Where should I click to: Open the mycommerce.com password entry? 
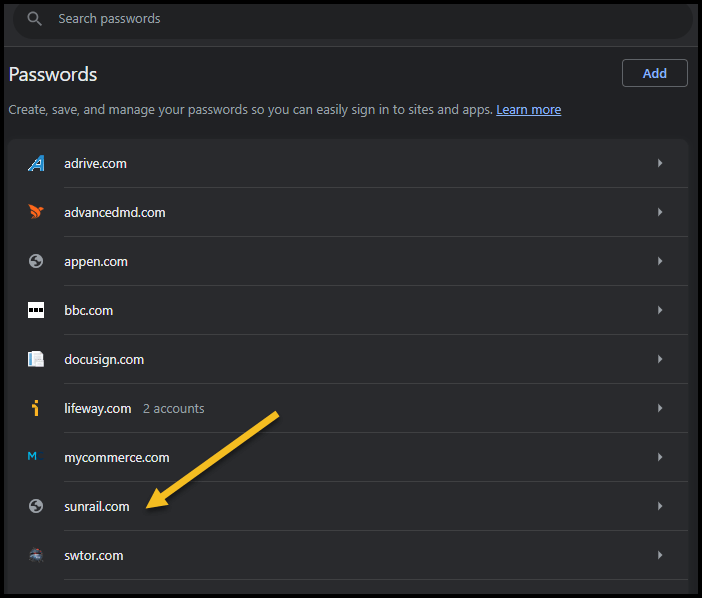click(x=348, y=457)
